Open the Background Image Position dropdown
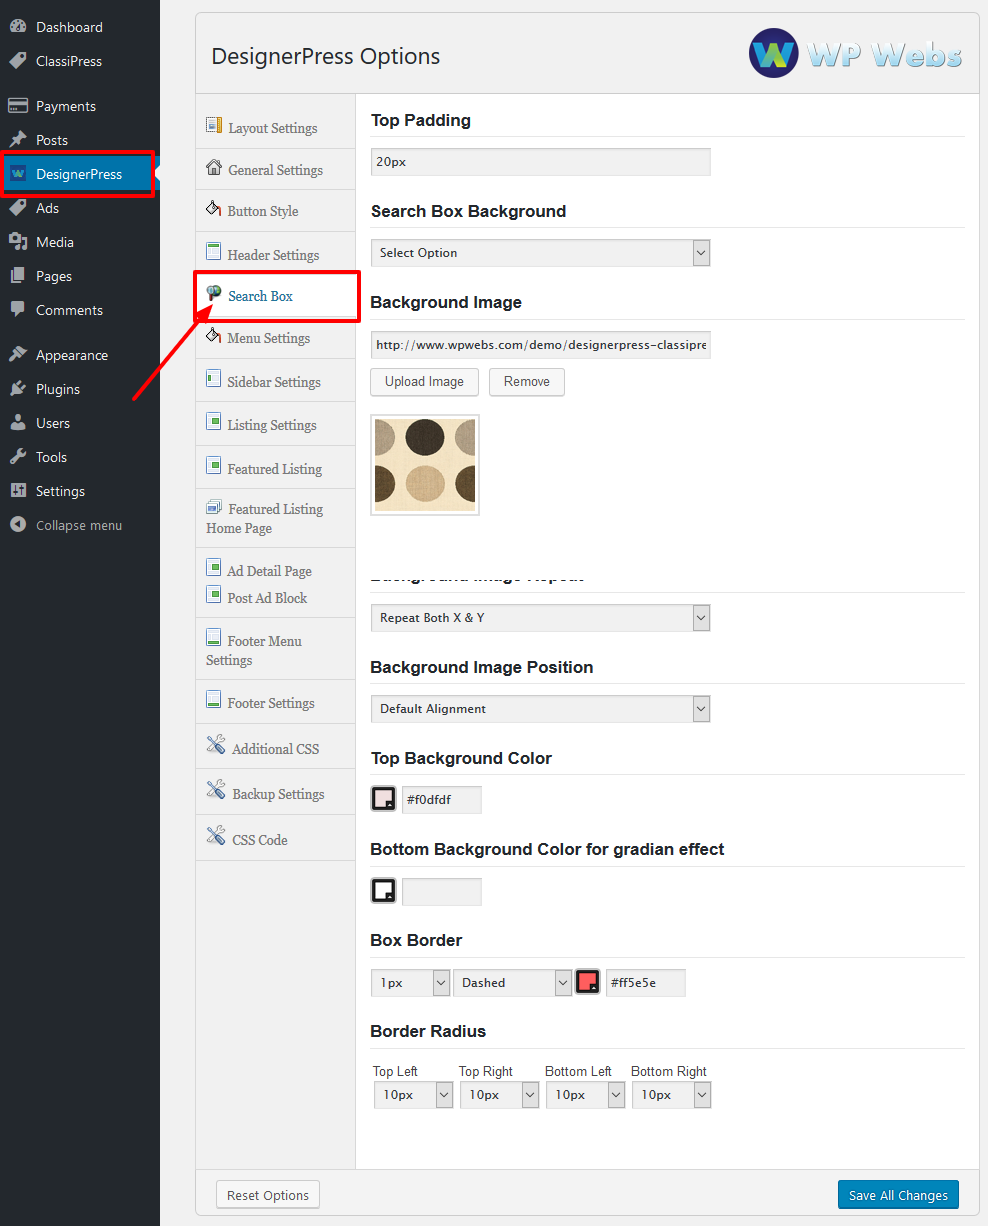Viewport: 988px width, 1226px height. (x=540, y=709)
